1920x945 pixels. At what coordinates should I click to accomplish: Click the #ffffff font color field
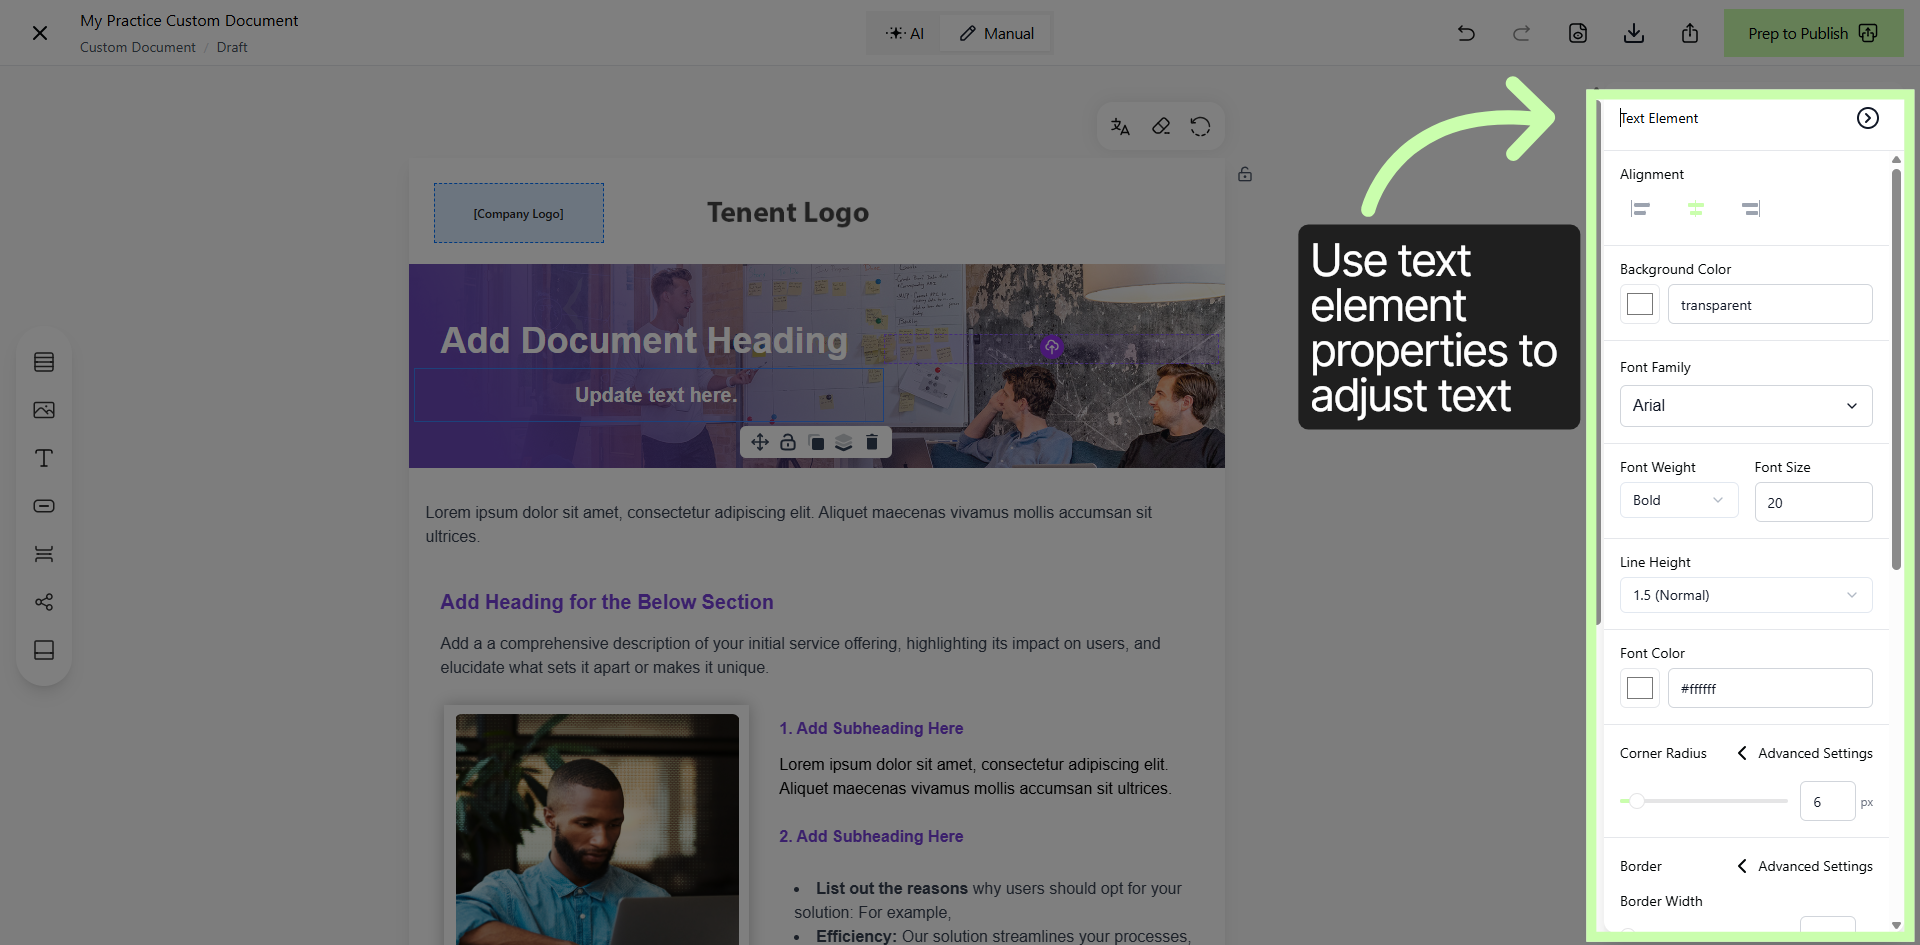click(x=1770, y=688)
